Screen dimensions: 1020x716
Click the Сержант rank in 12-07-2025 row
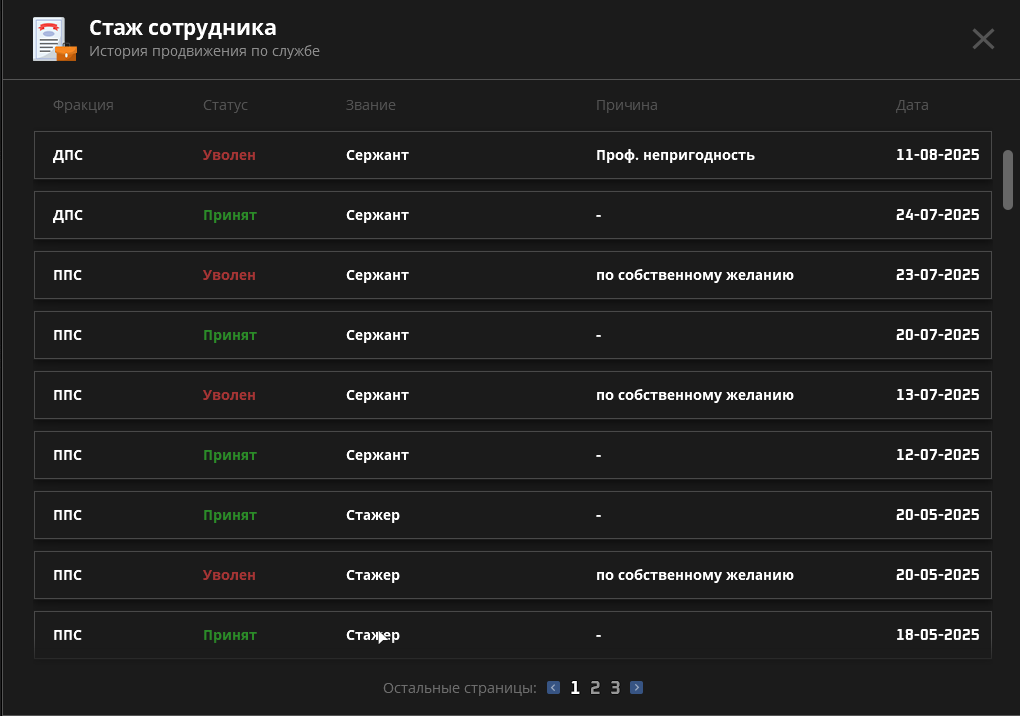[377, 455]
